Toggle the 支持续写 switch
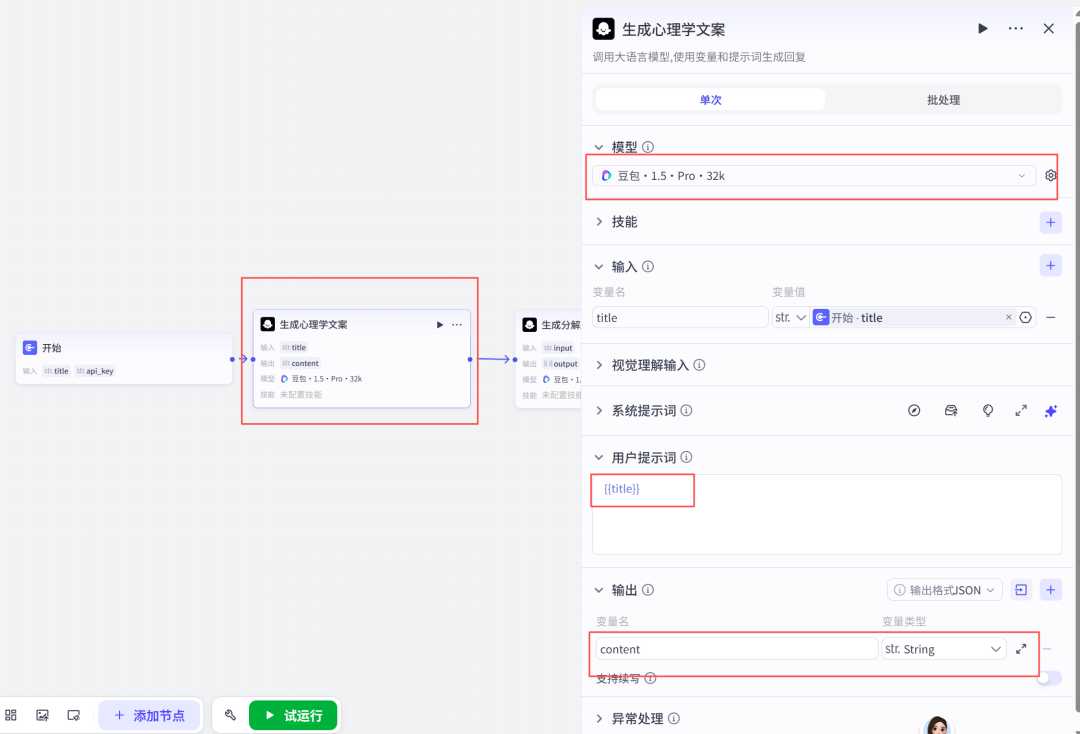1080x734 pixels. point(1048,678)
